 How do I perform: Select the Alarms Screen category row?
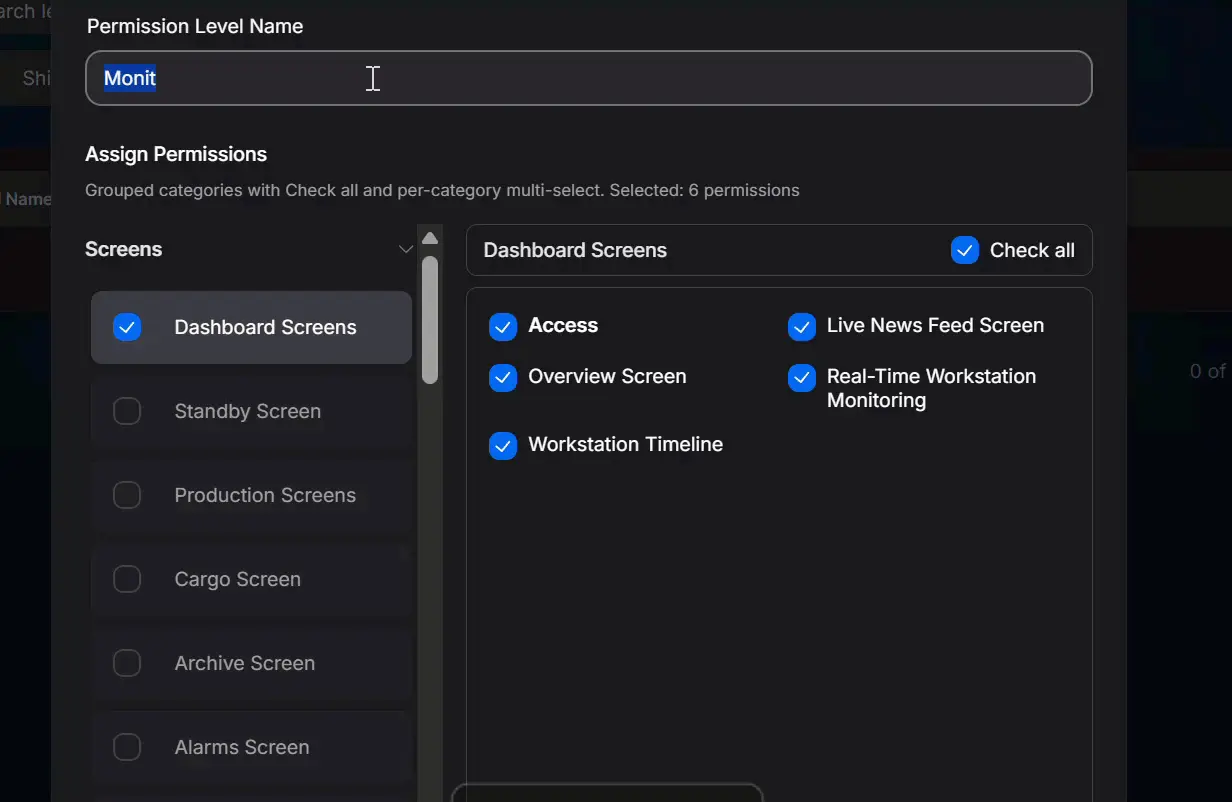click(251, 747)
